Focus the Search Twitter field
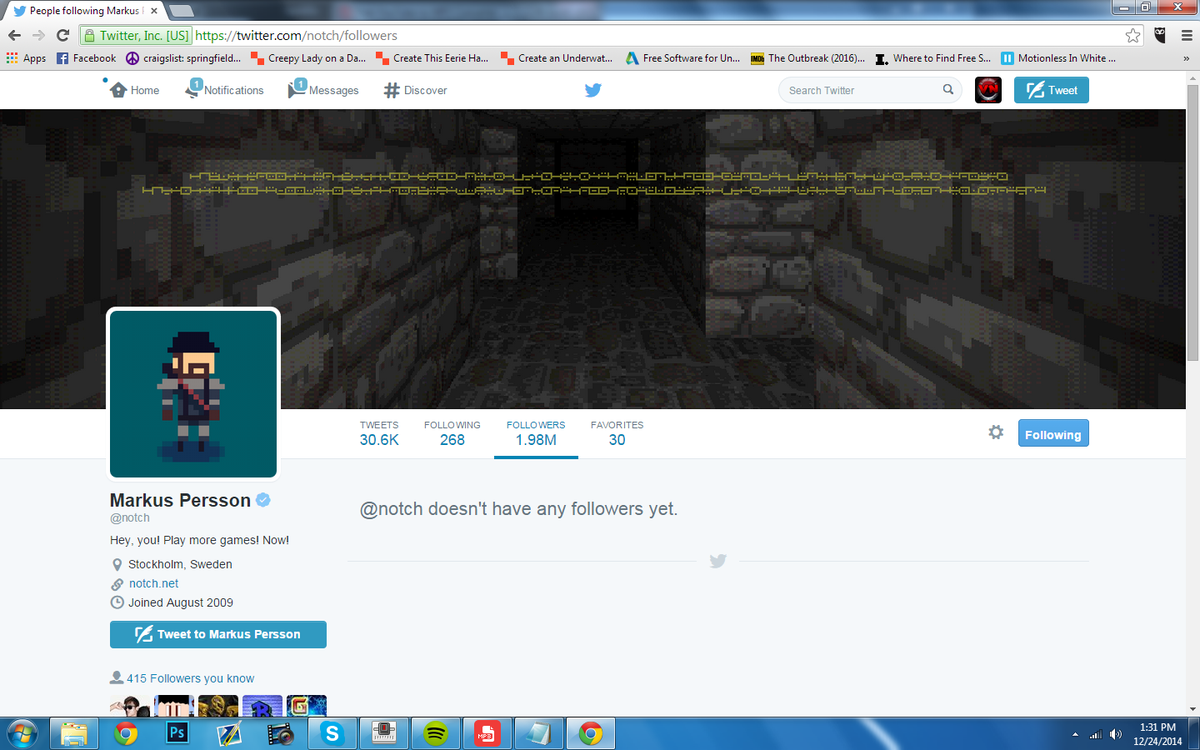1200x750 pixels. coord(868,90)
